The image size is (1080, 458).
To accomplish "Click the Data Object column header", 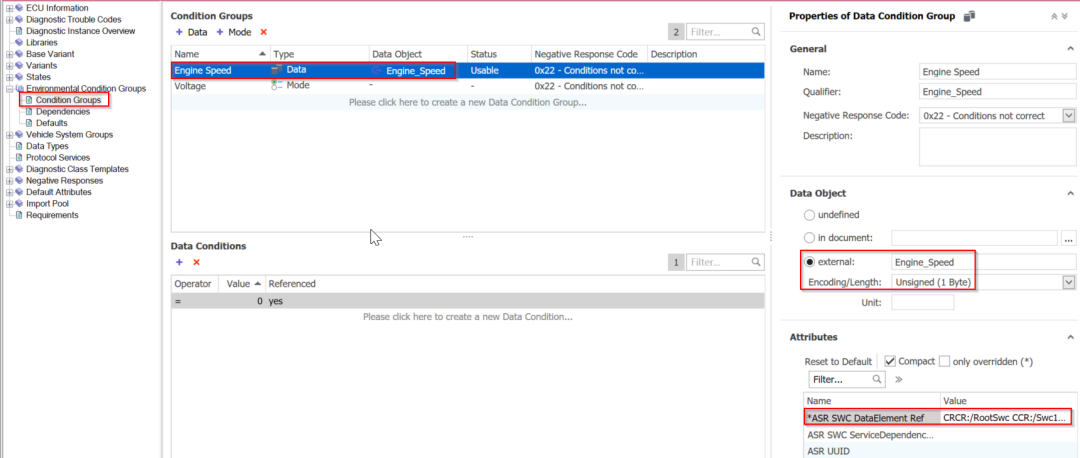I will tap(417, 54).
